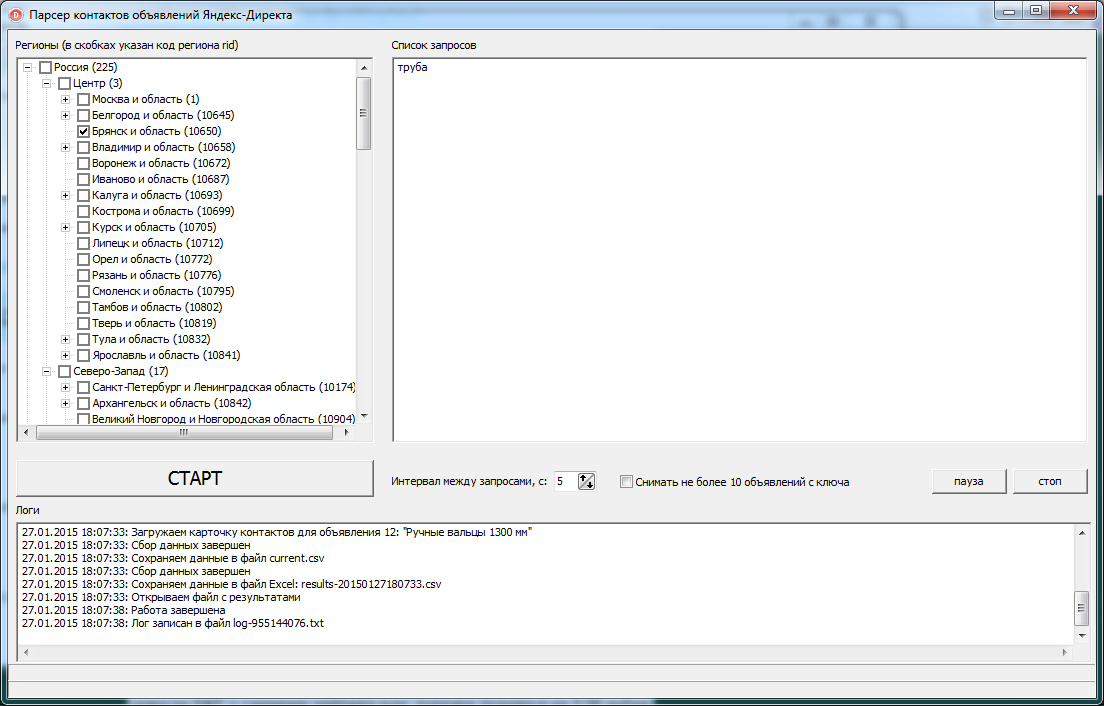Tick Владимир и область checkbox
1104x706 pixels.
(83, 148)
